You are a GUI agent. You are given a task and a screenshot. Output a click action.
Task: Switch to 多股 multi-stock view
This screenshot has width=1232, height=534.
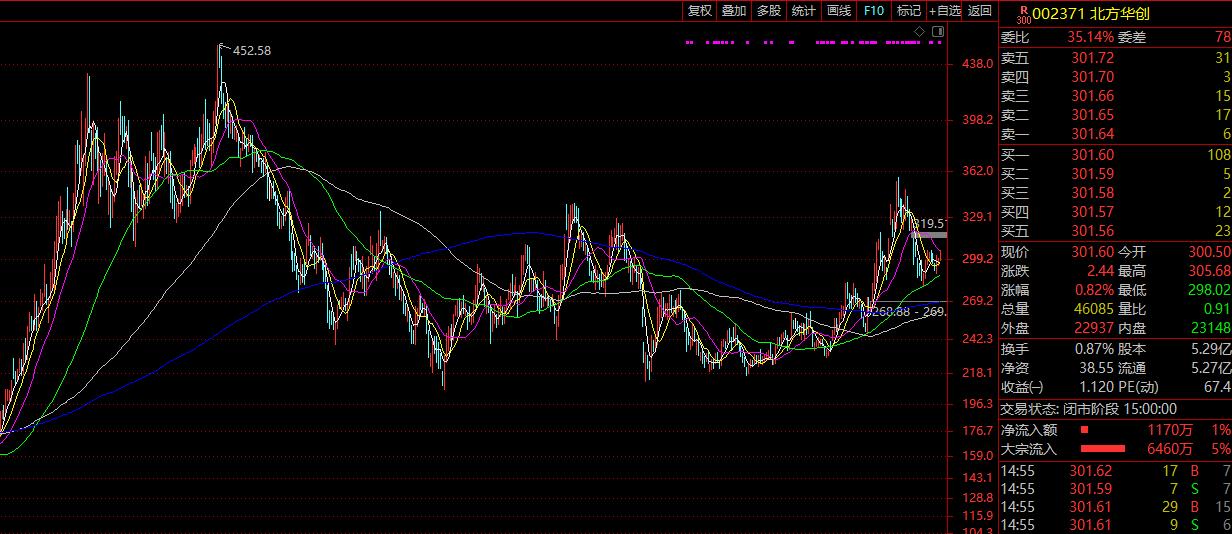pyautogui.click(x=768, y=11)
